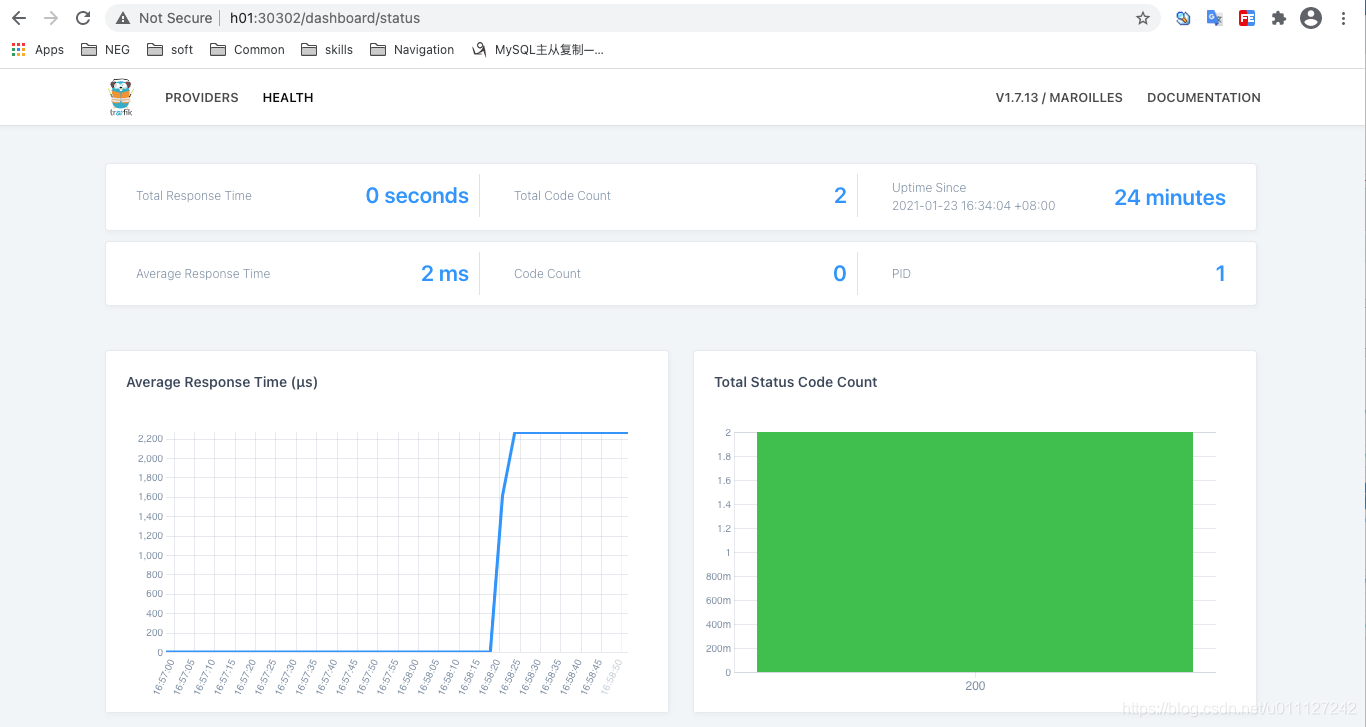The image size is (1366, 727).
Task: Click the Total Code Count value 2
Action: (x=840, y=196)
